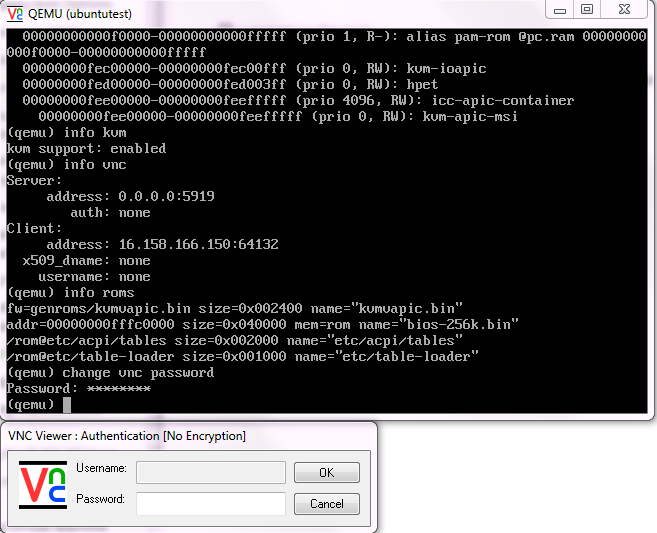This screenshot has width=657, height=533.
Task: Click the VNC icon in QEMU title bar
Action: (x=15, y=14)
